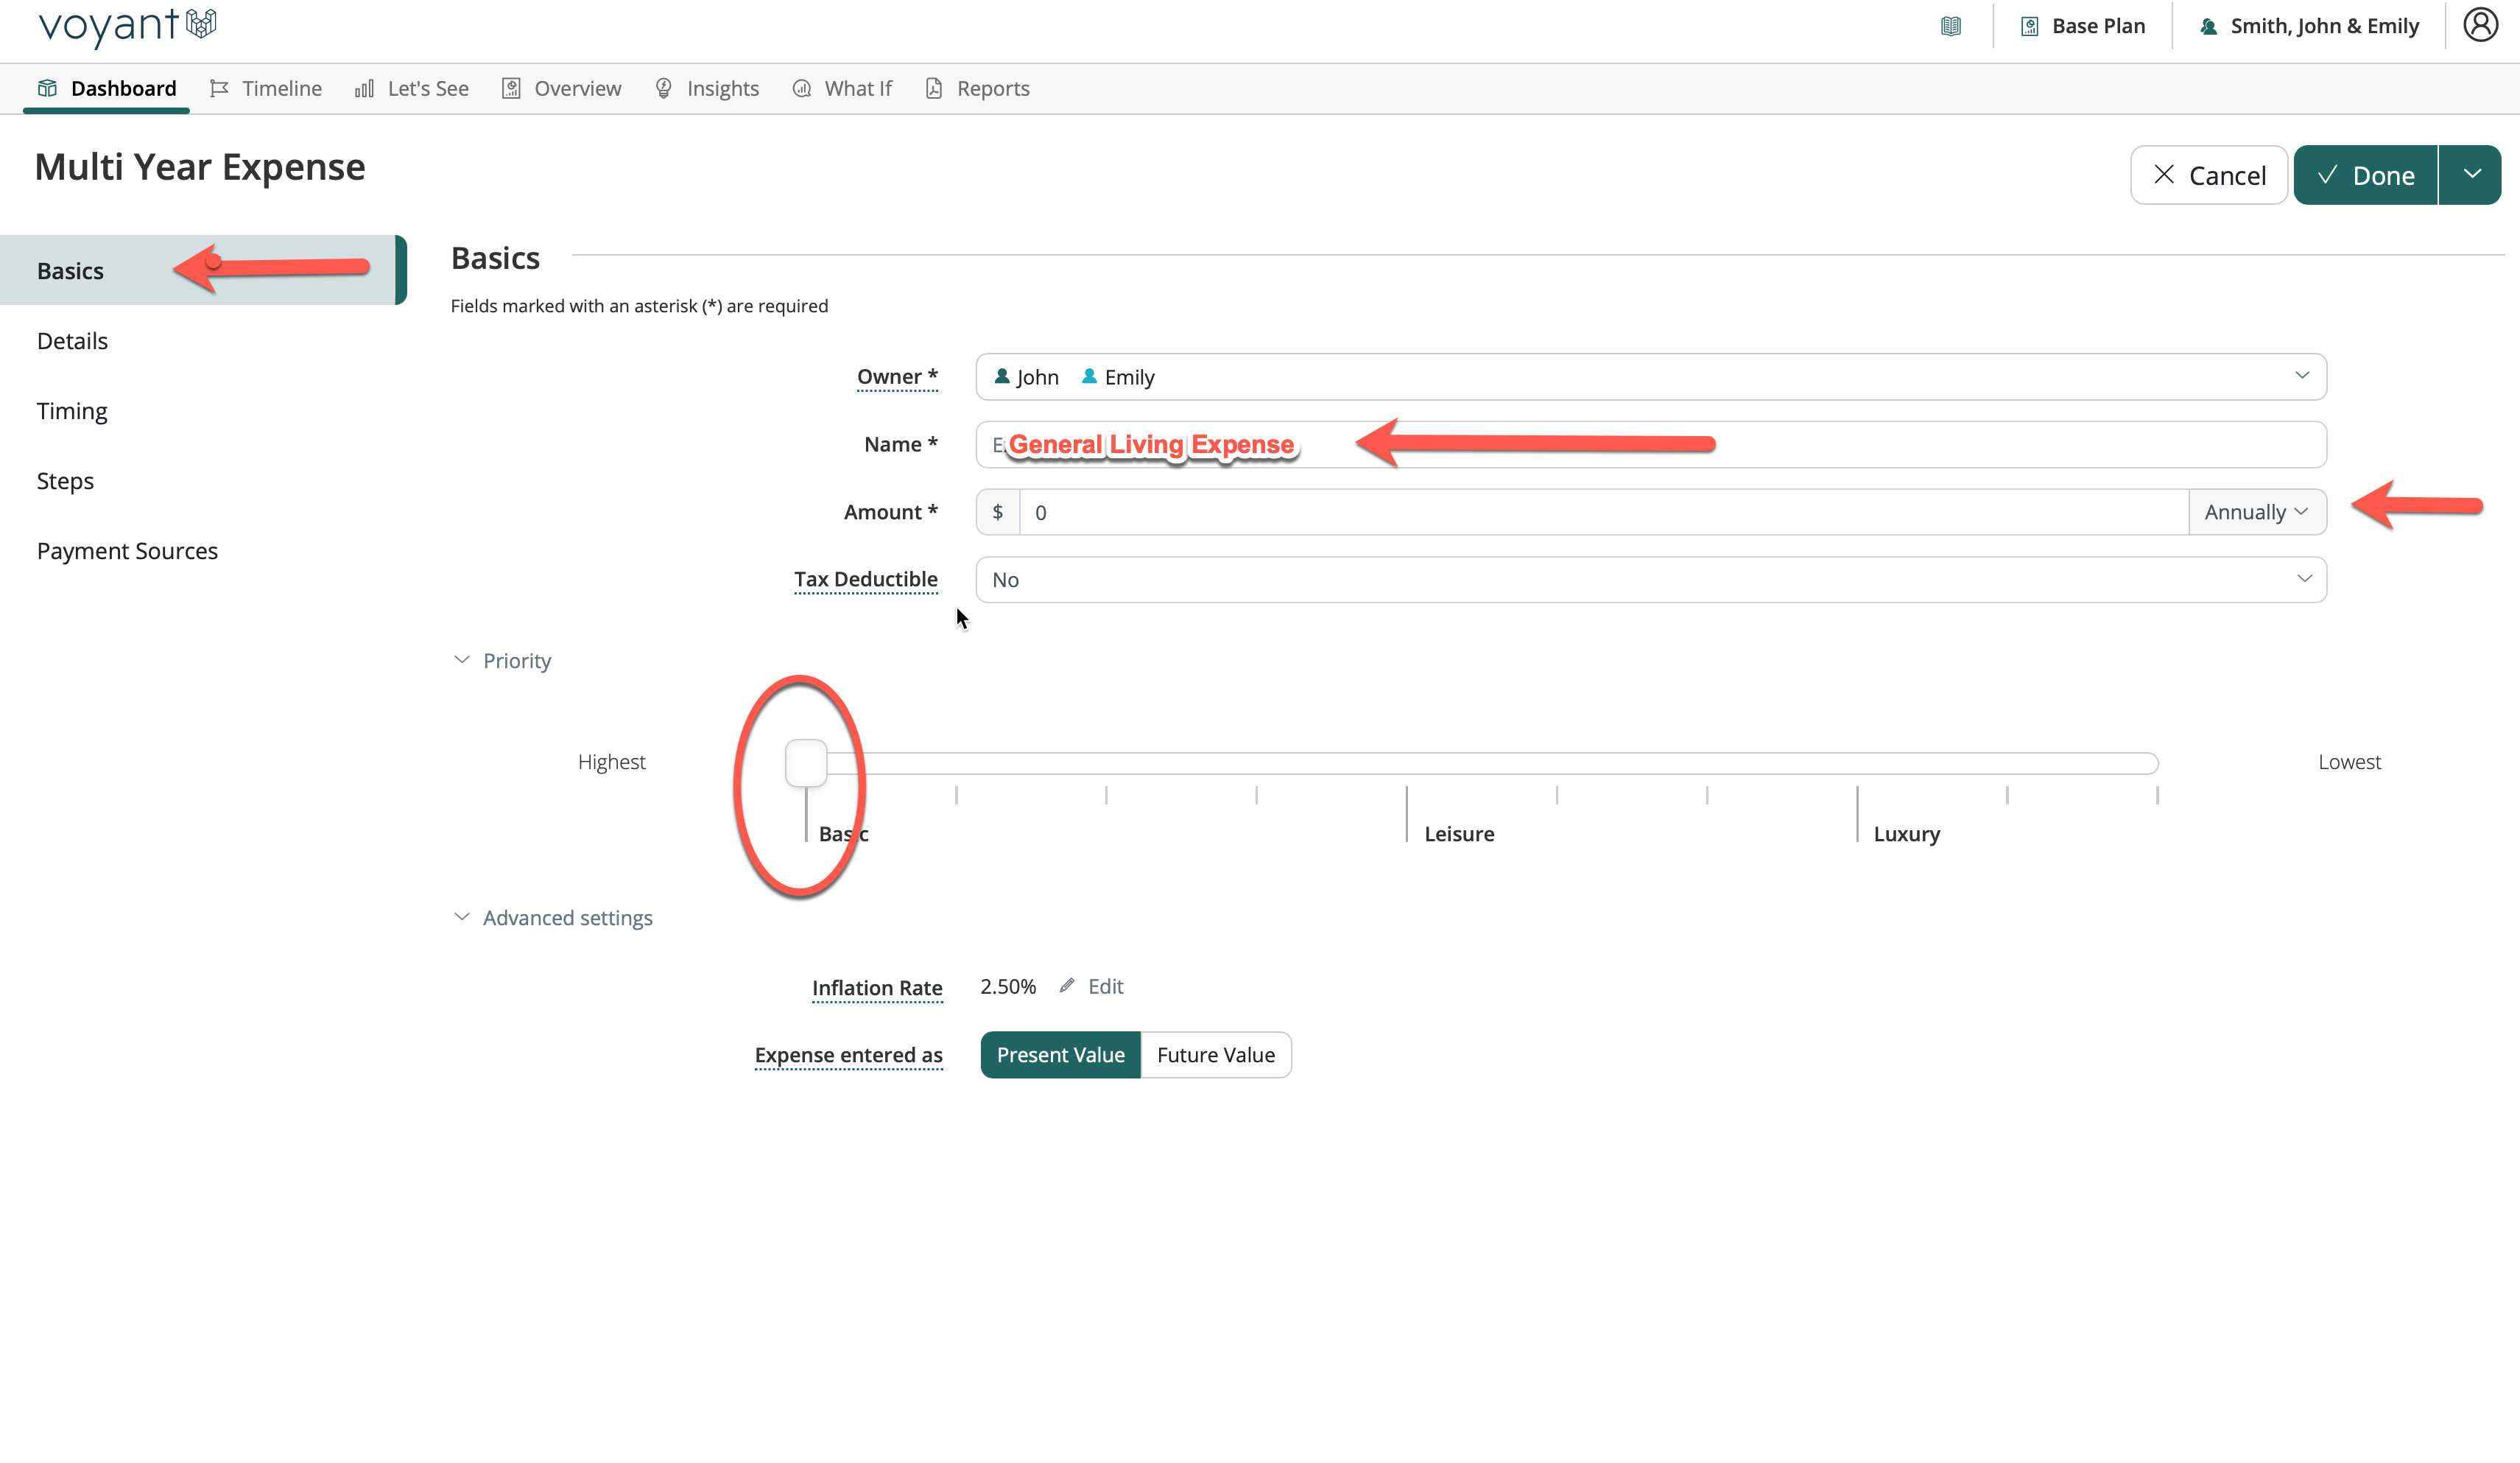Open the Tax Deductible dropdown

click(x=1650, y=580)
